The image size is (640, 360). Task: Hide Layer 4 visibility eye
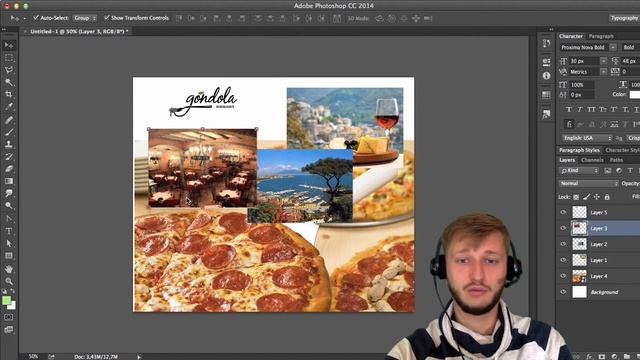click(x=563, y=276)
